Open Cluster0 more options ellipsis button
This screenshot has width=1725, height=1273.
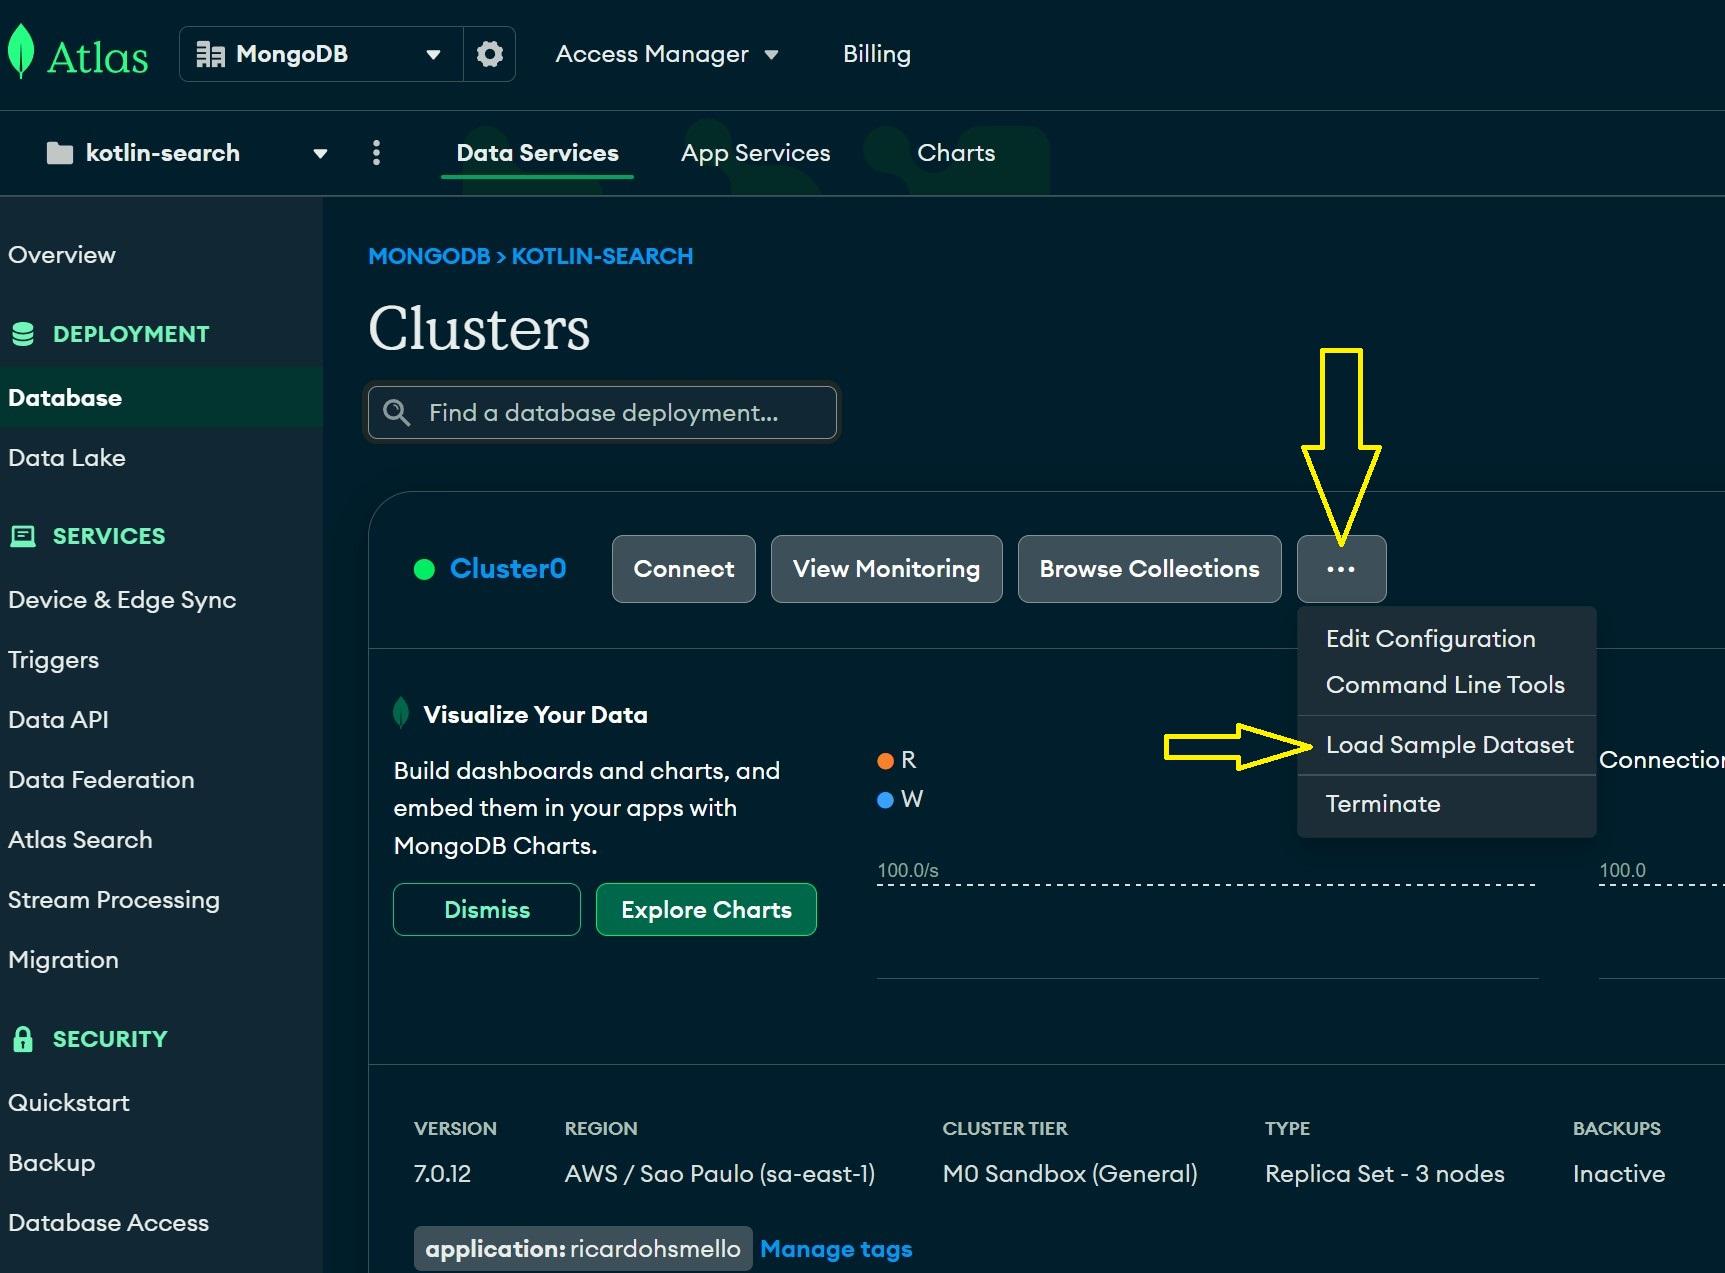1341,569
